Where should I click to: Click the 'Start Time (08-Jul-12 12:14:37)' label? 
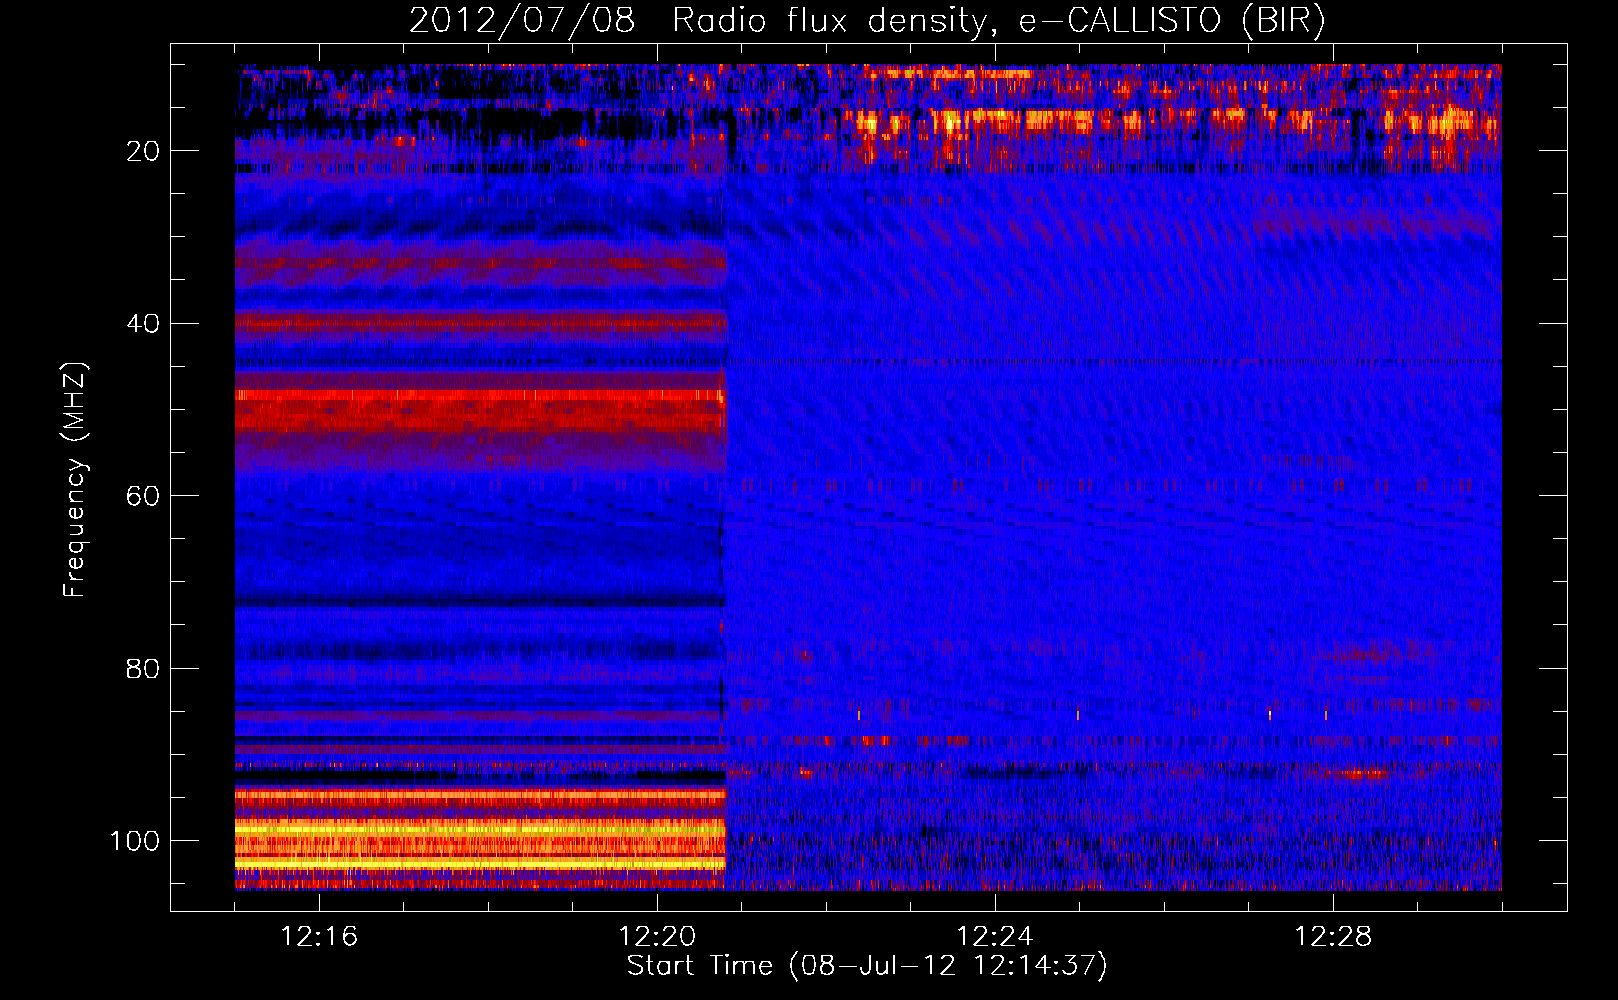click(x=867, y=966)
